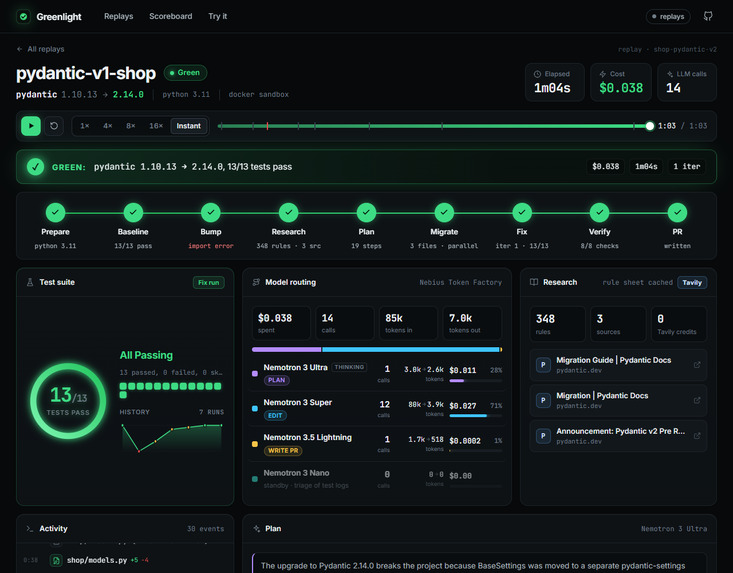Click the Fix run badge
Image resolution: width=733 pixels, height=573 pixels.
(208, 282)
